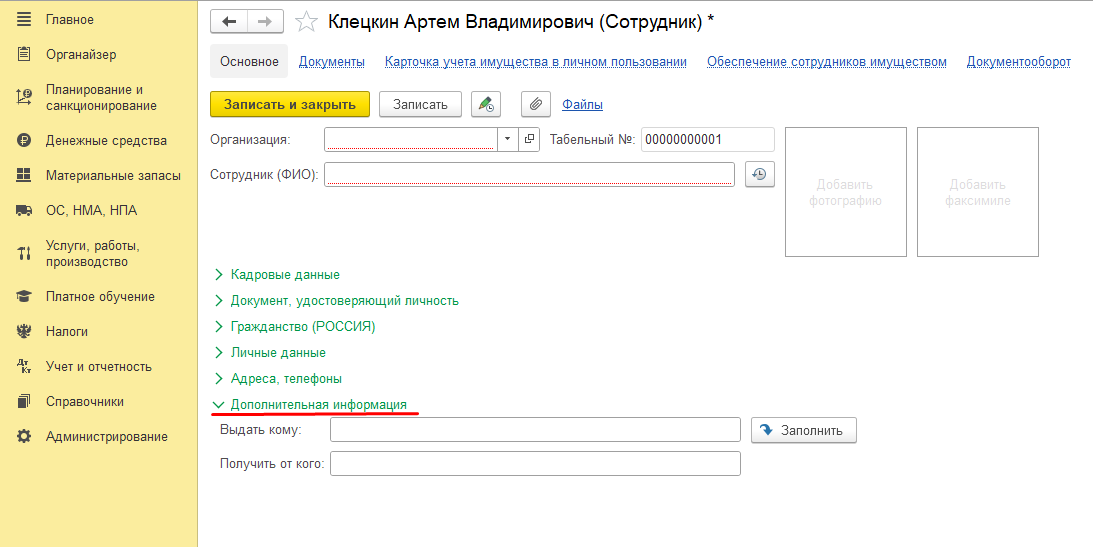
Task: Open the Файлы link
Action: tap(582, 105)
